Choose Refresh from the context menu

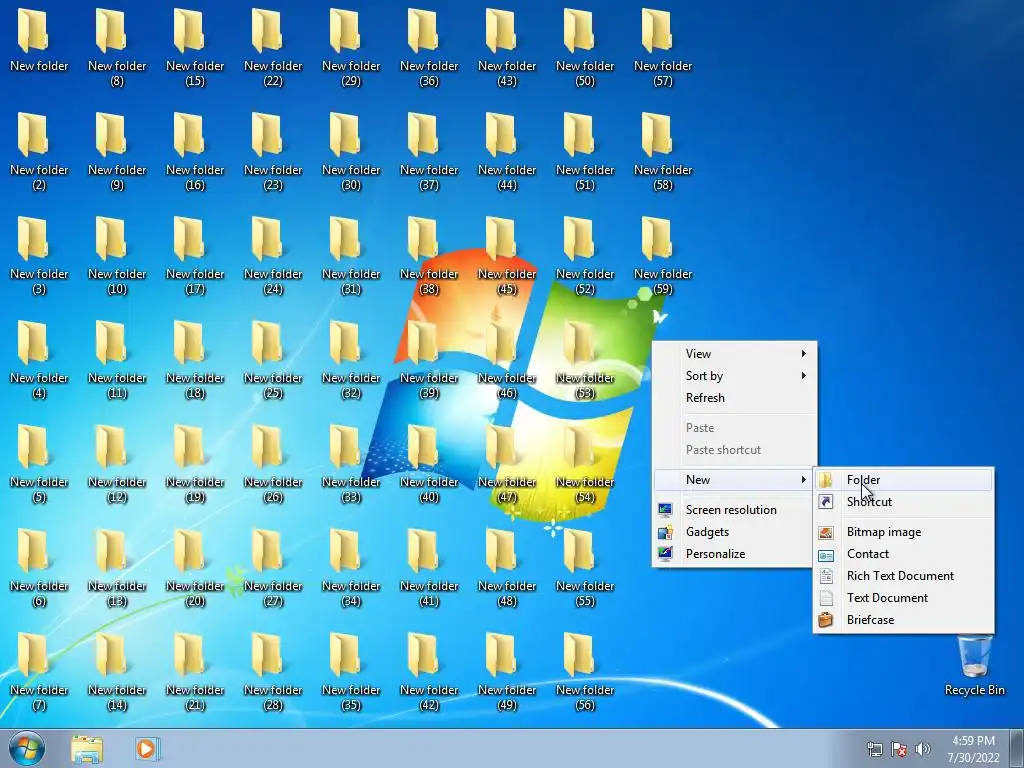click(x=735, y=398)
